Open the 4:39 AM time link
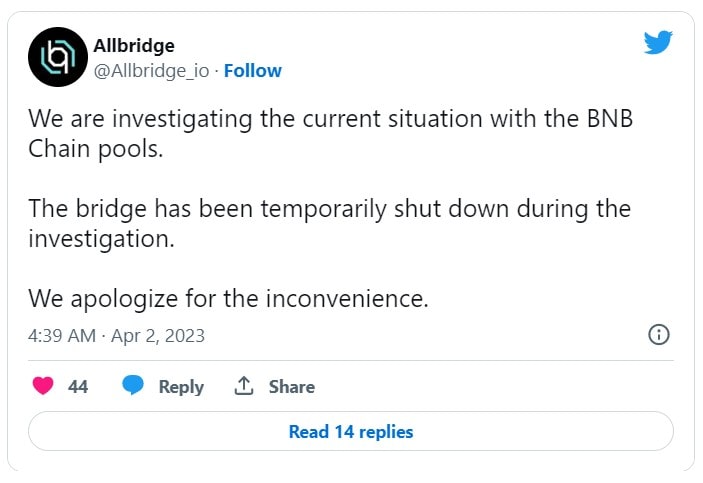This screenshot has width=703, height=483. (x=62, y=335)
